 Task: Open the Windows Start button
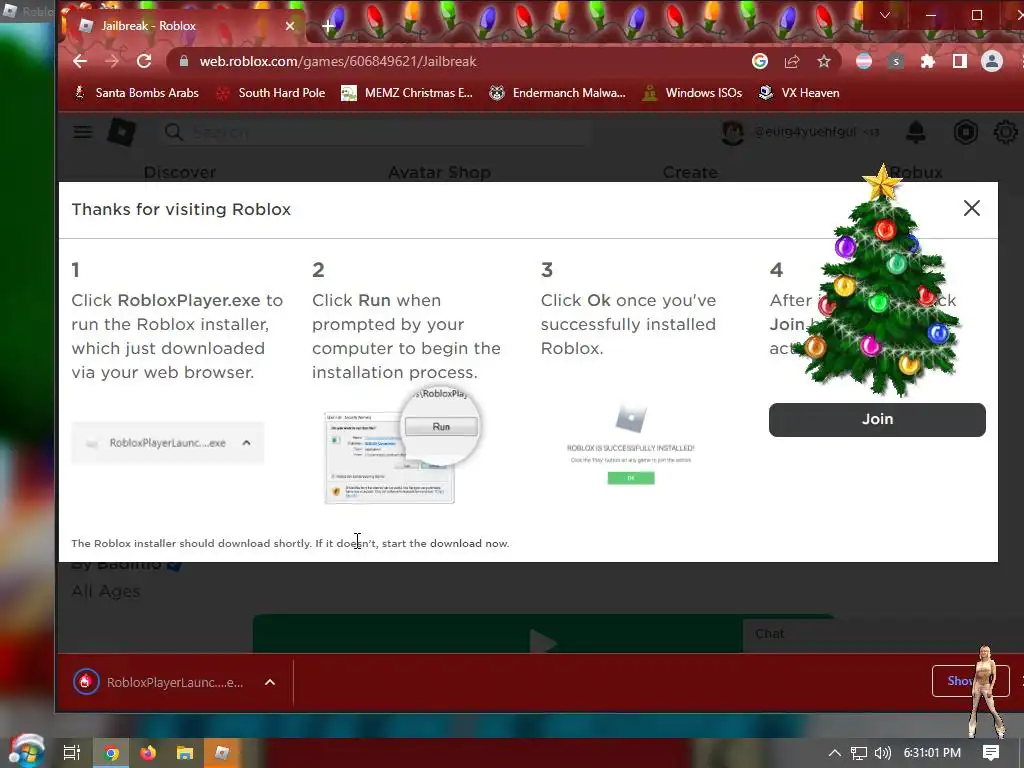(27, 752)
